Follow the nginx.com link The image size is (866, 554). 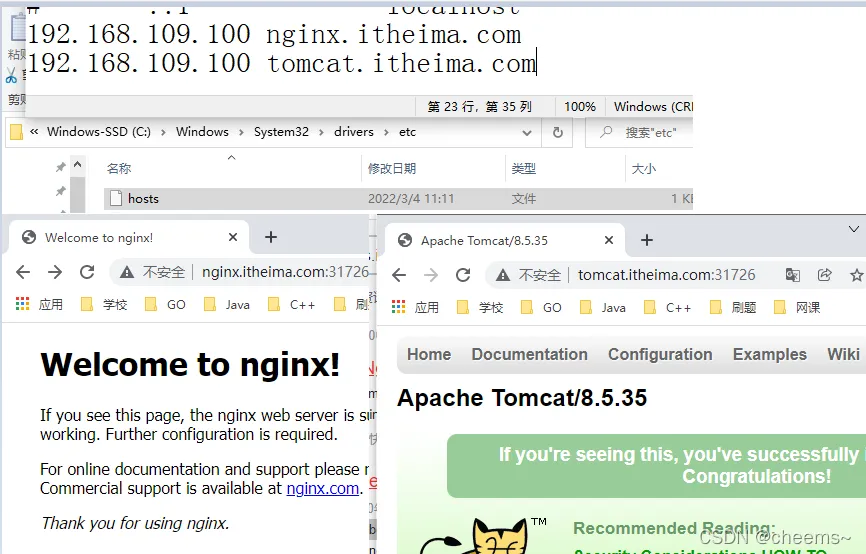323,489
